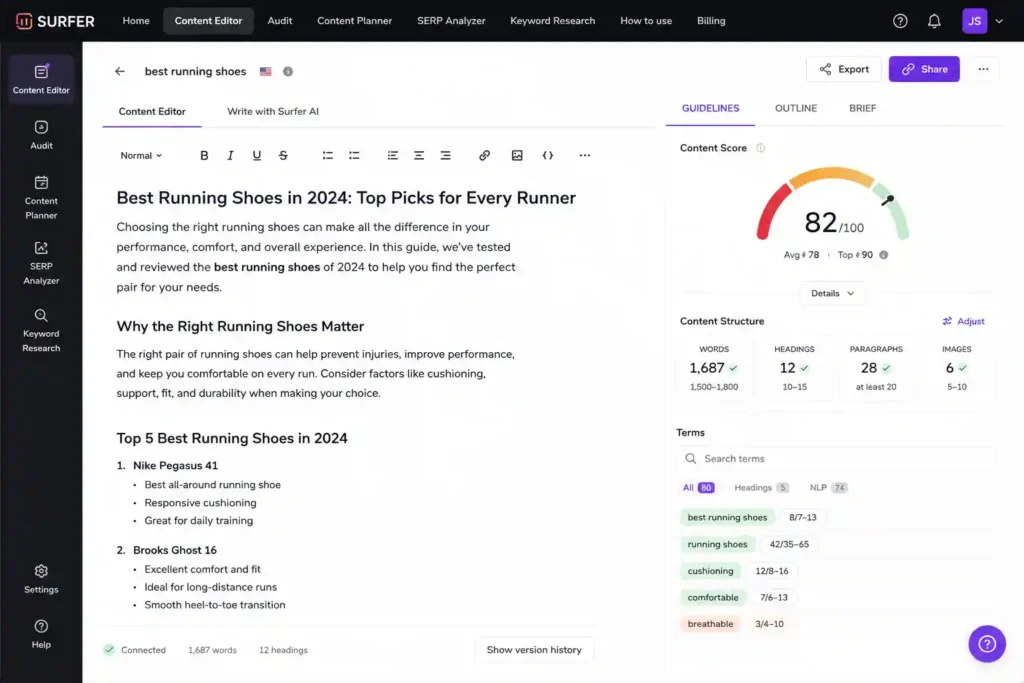Screen dimensions: 1024x683
Task: Filter terms by All 80
Action: click(x=698, y=488)
